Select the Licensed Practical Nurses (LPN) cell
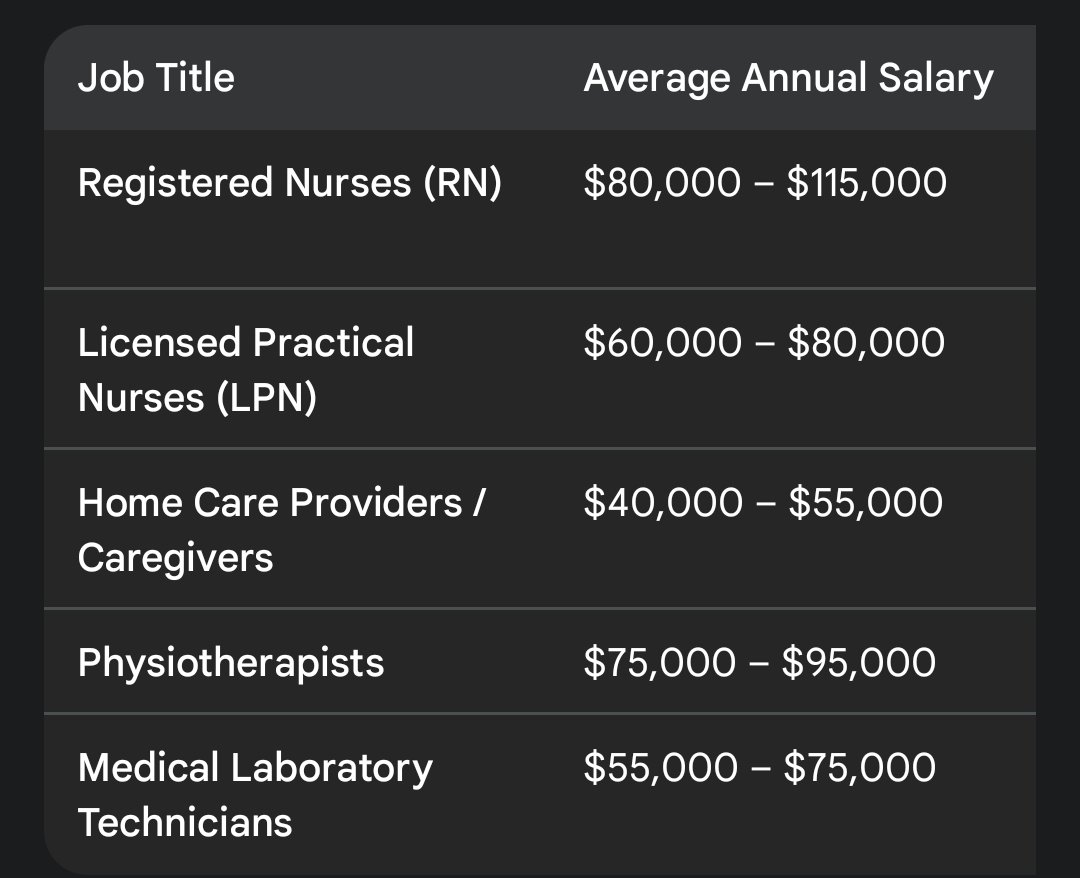This screenshot has height=878, width=1080. tap(245, 370)
